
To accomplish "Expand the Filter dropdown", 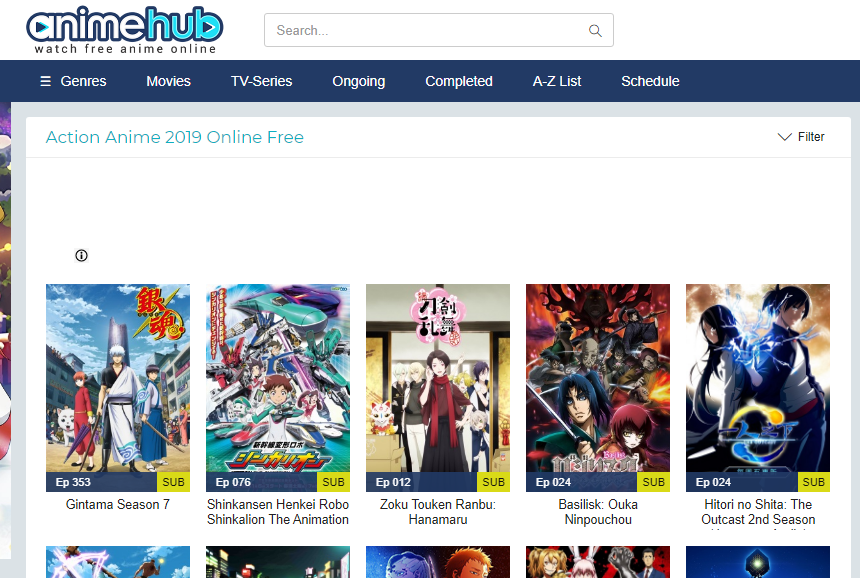I will pyautogui.click(x=801, y=137).
